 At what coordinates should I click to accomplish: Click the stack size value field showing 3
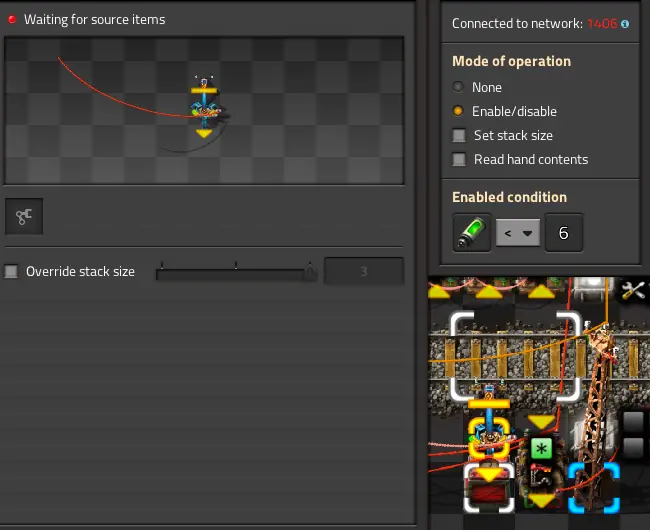364,271
